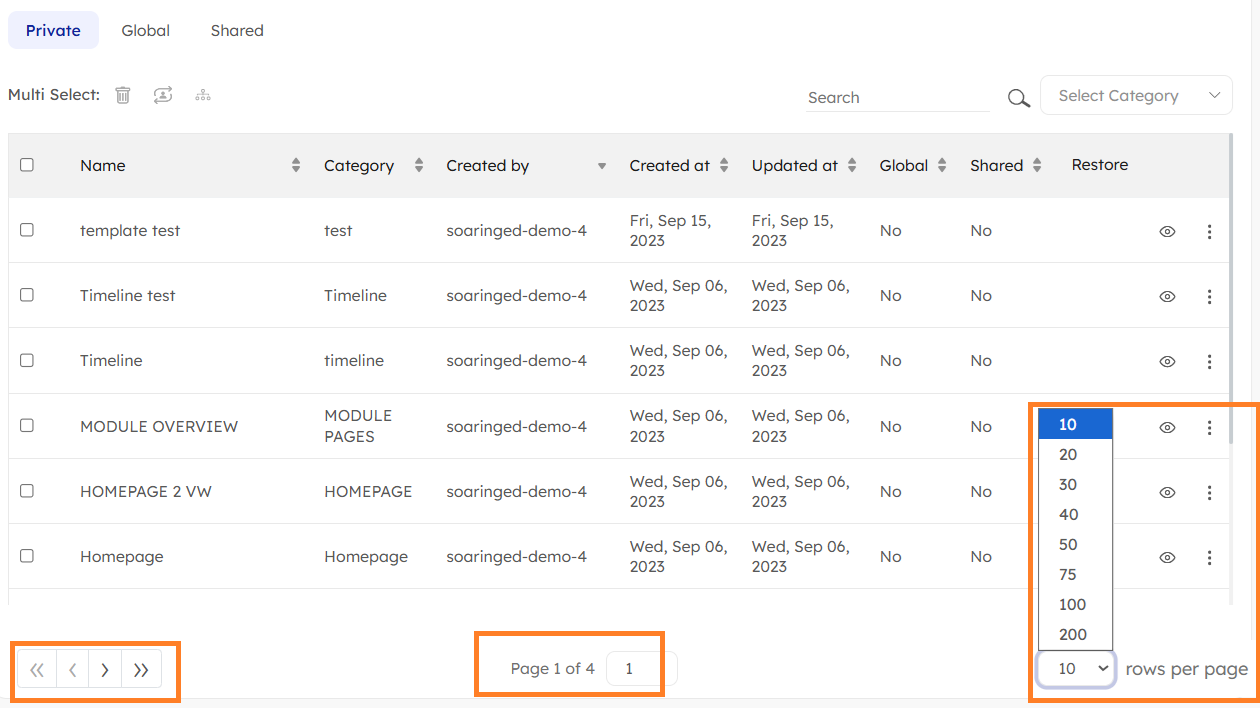Image resolution: width=1260 pixels, height=709 pixels.
Task: Sort the table by Name column
Action: coord(296,166)
